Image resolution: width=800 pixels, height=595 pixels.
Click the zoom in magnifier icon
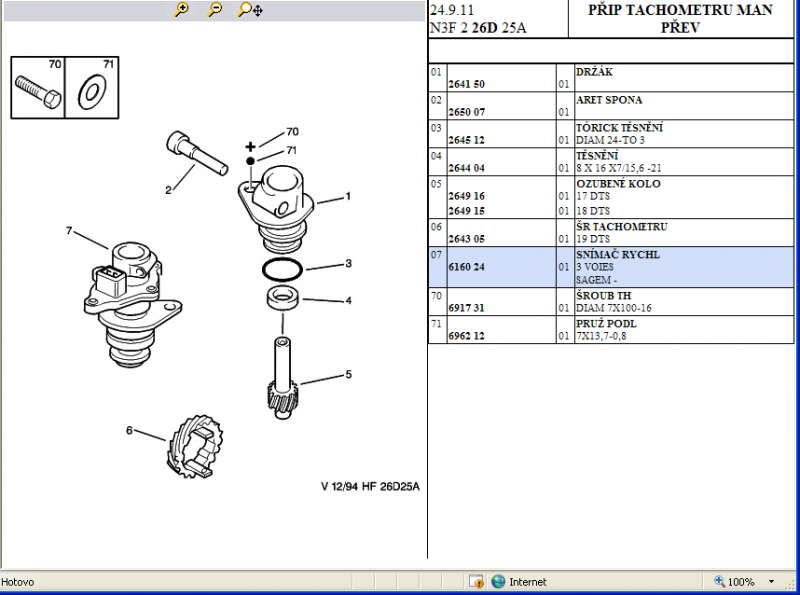(181, 10)
